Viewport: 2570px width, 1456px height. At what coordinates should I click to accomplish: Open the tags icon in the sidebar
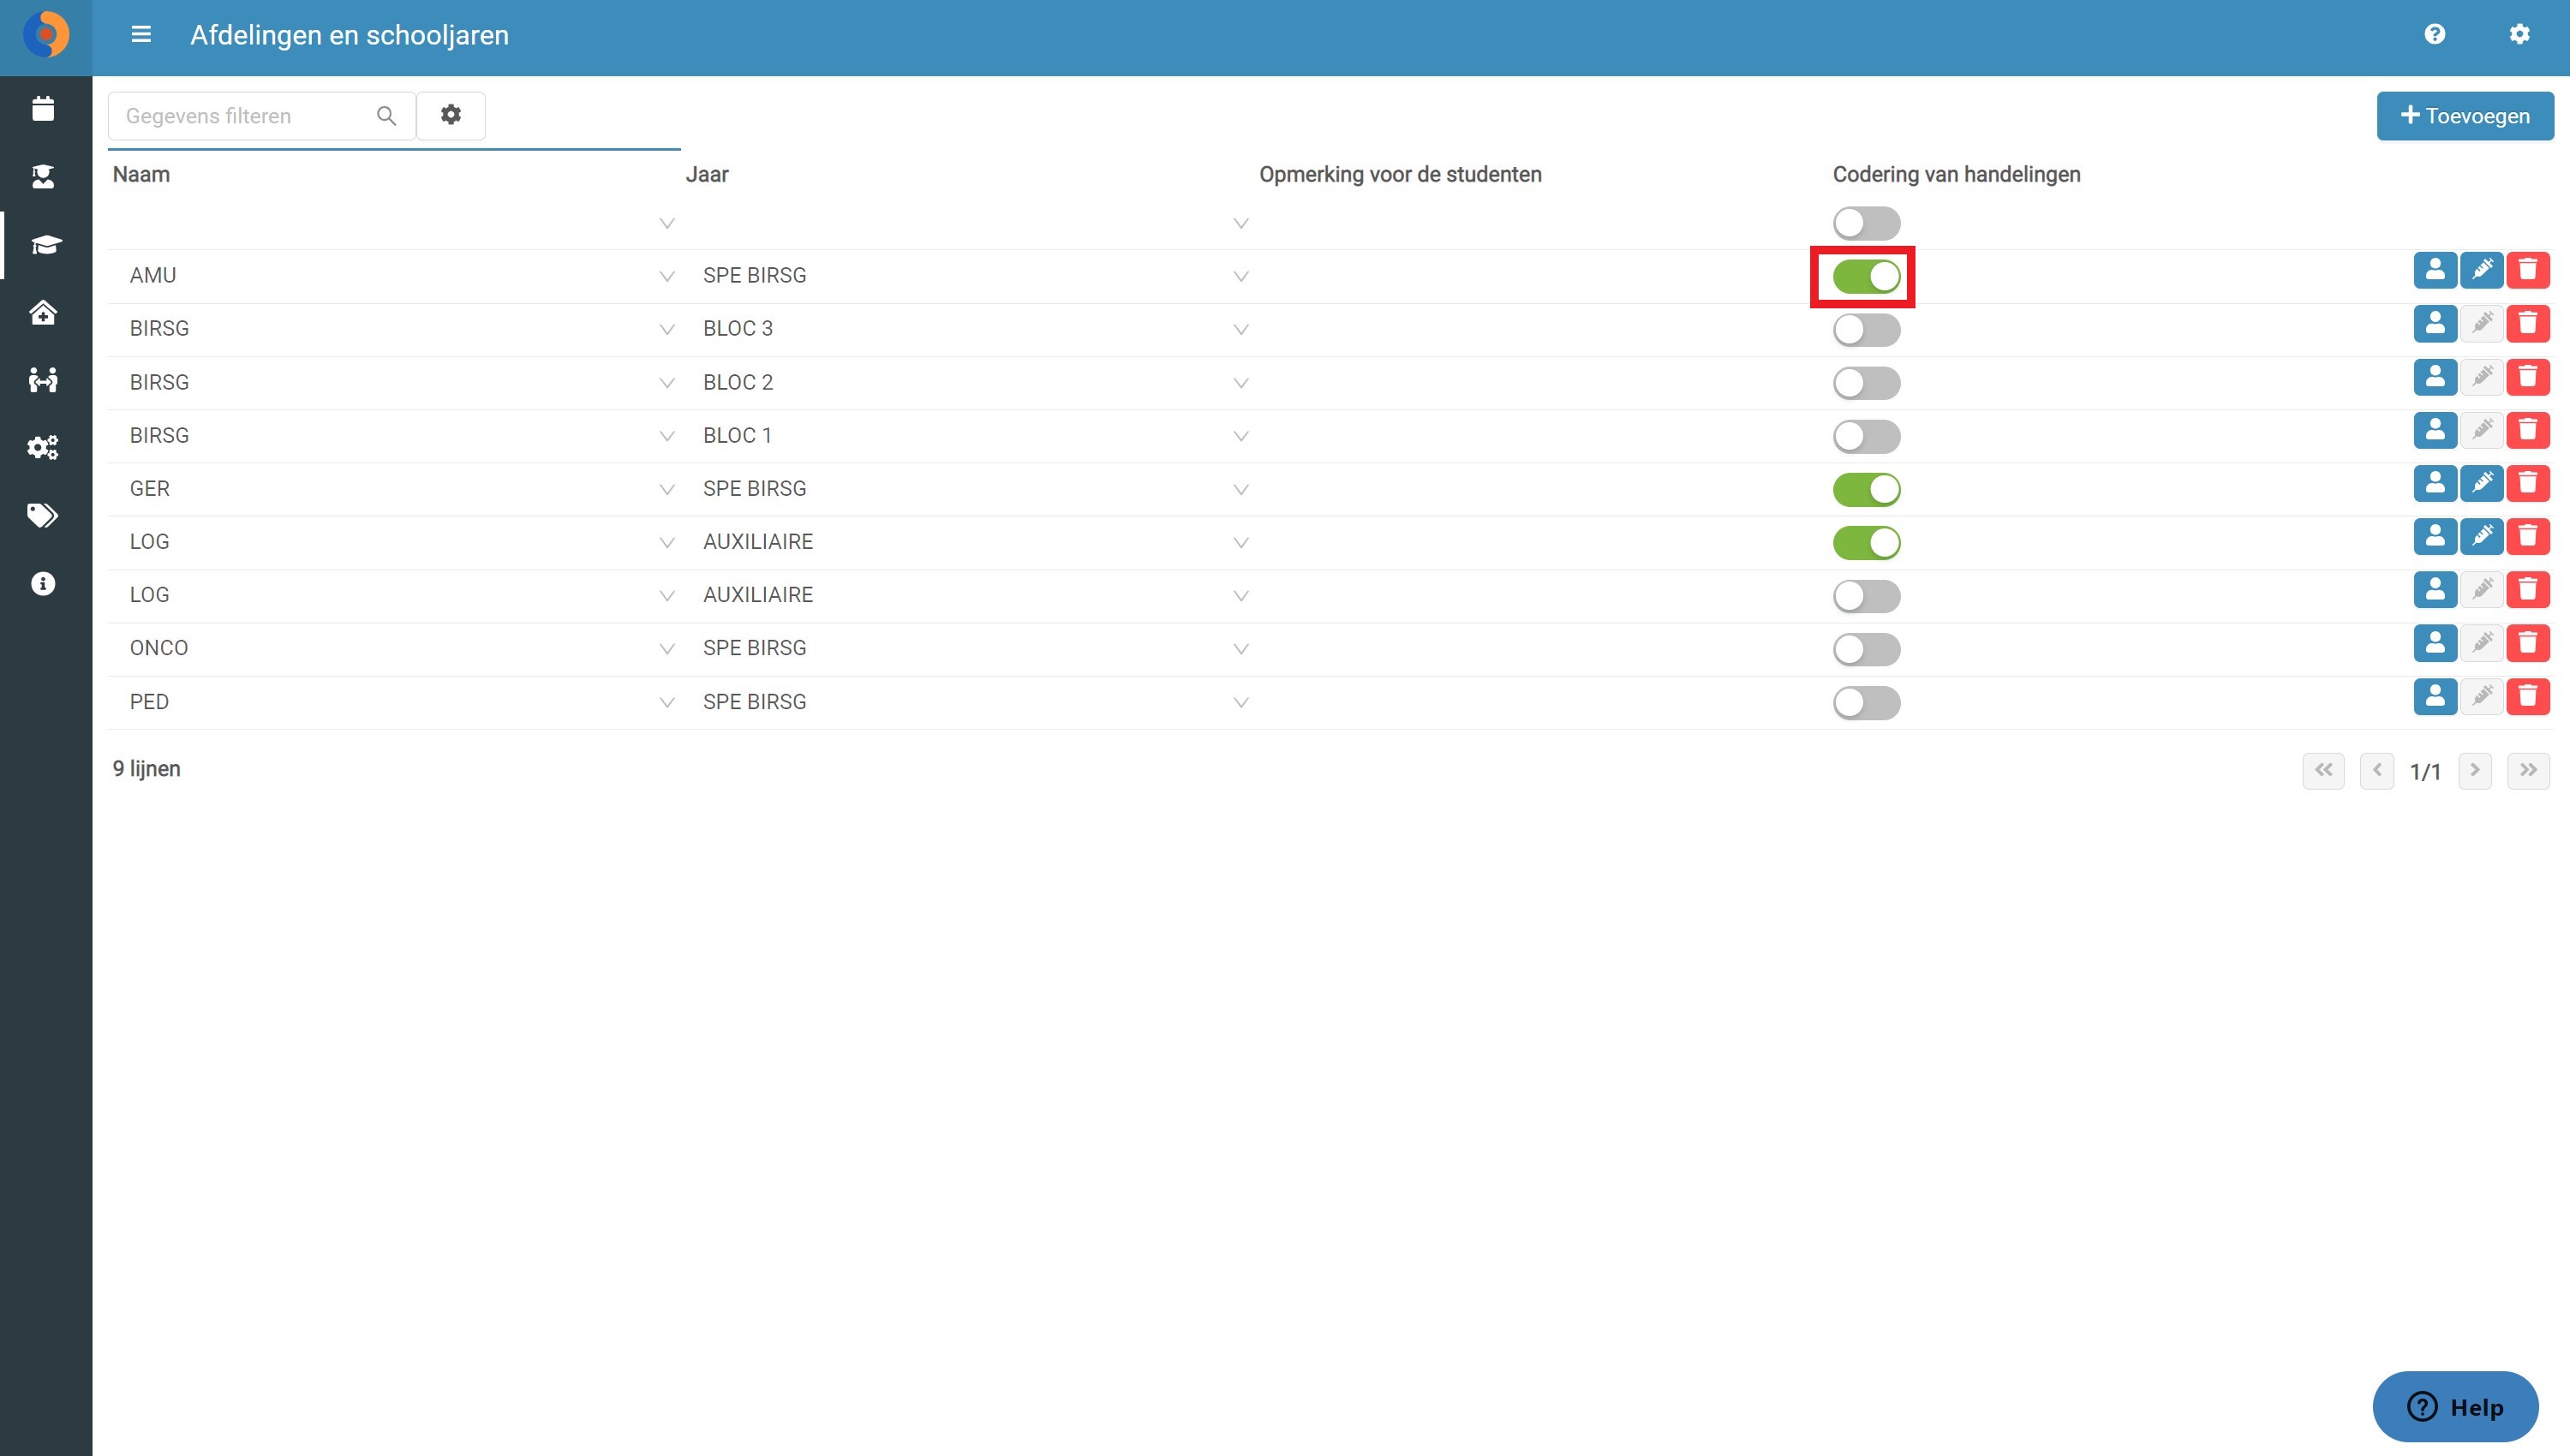[43, 515]
